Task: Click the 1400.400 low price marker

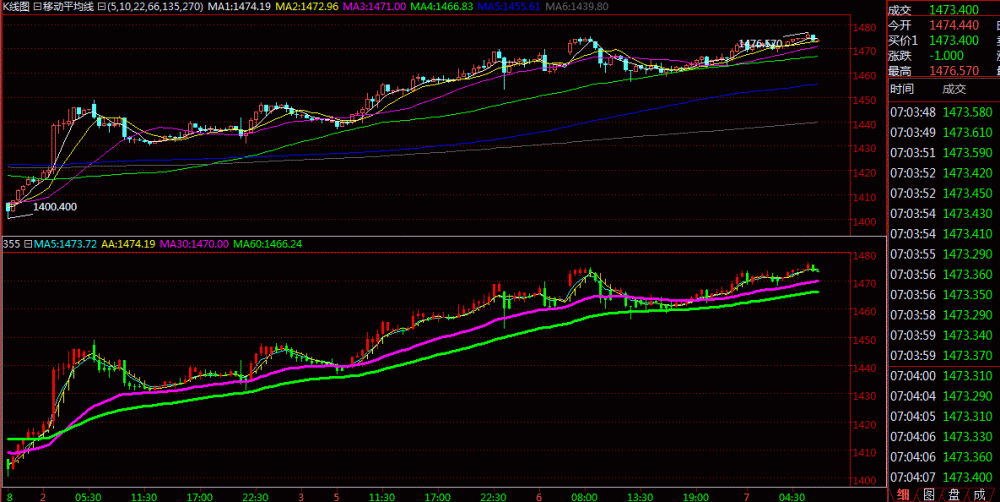Action: [x=55, y=207]
